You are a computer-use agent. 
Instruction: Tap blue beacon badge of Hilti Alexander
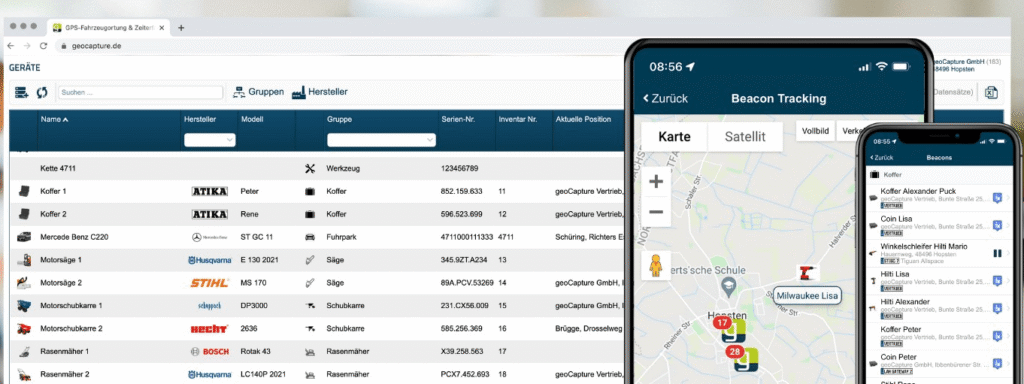click(997, 308)
